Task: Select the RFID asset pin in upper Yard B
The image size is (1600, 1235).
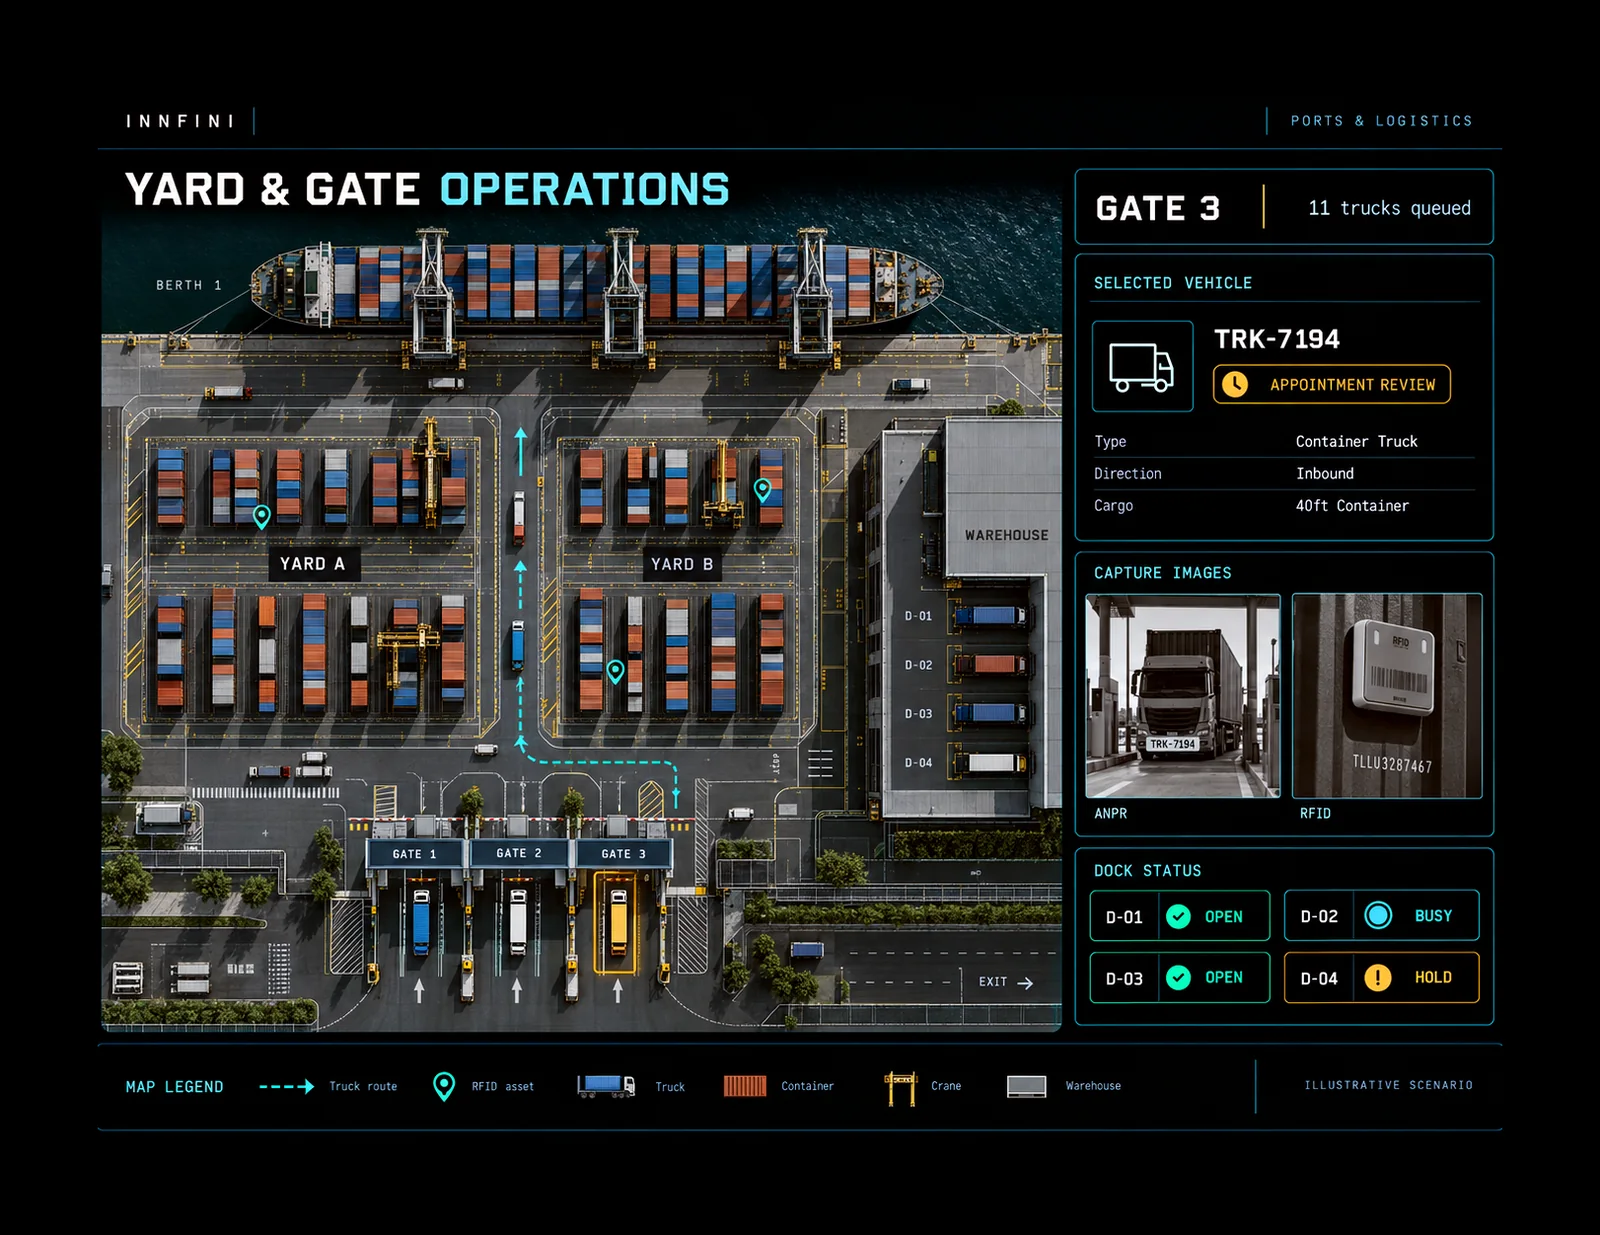Action: pyautogui.click(x=762, y=489)
